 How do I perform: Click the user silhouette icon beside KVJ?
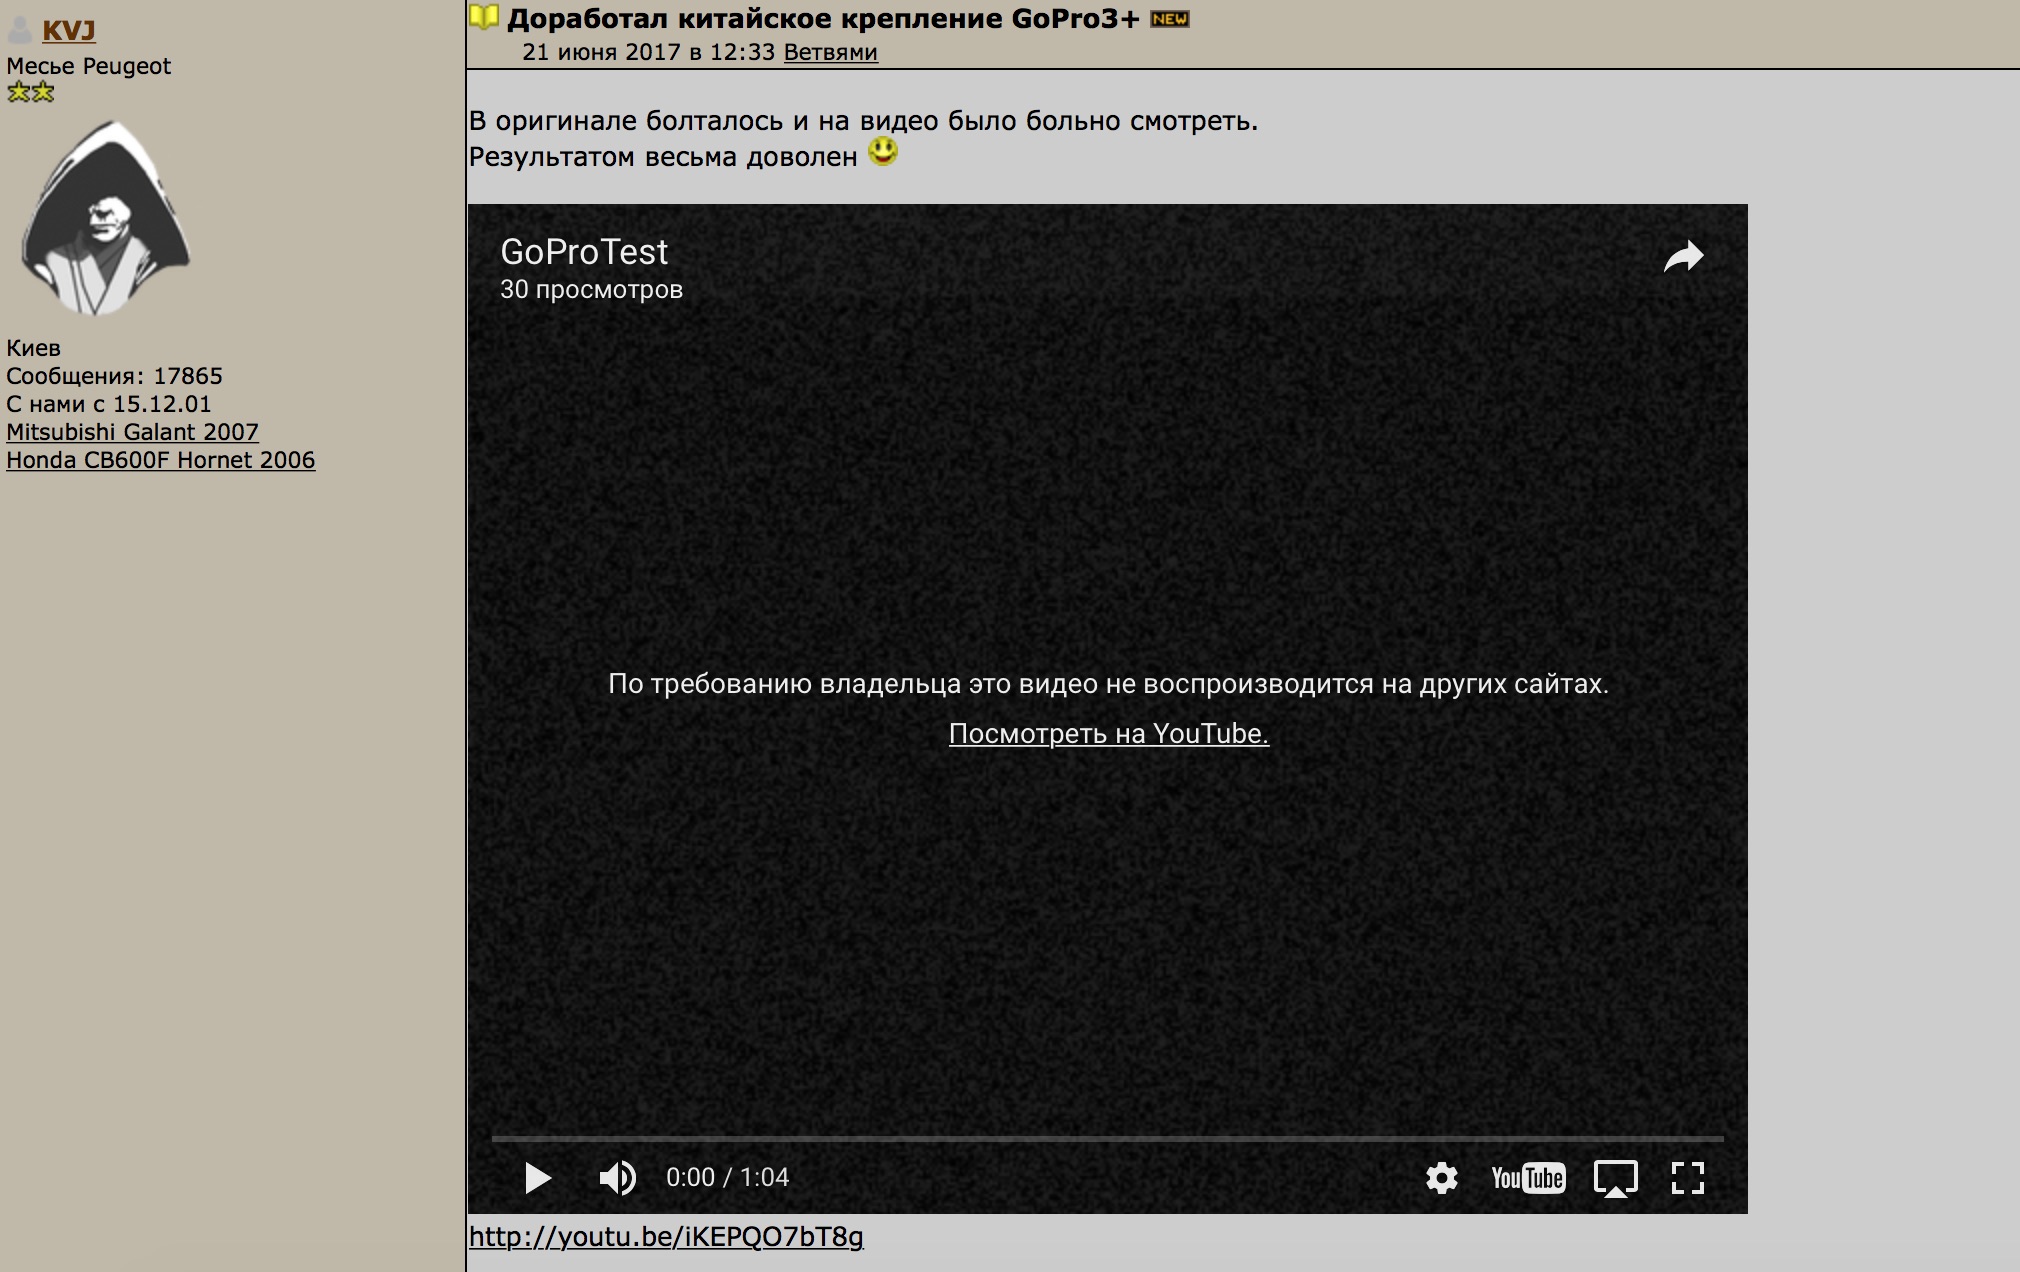20,29
